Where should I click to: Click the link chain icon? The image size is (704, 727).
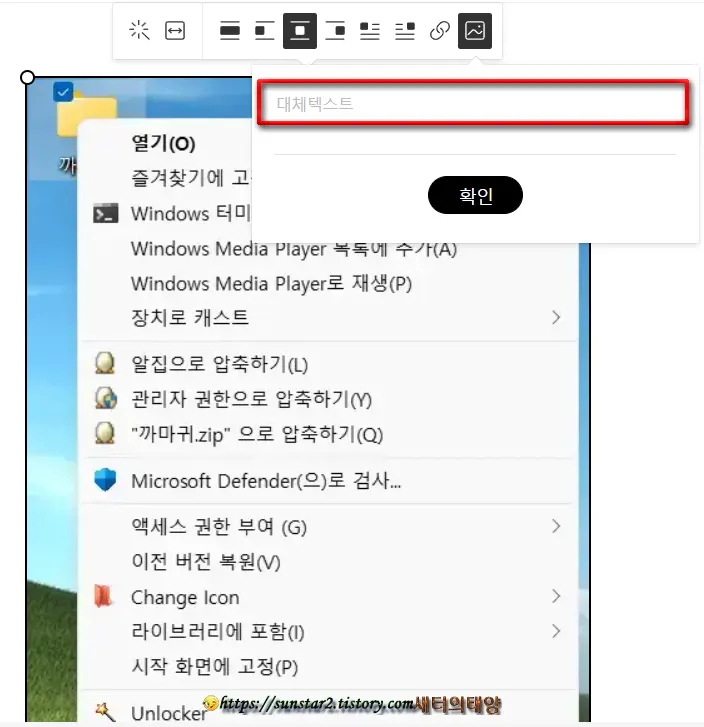(440, 31)
